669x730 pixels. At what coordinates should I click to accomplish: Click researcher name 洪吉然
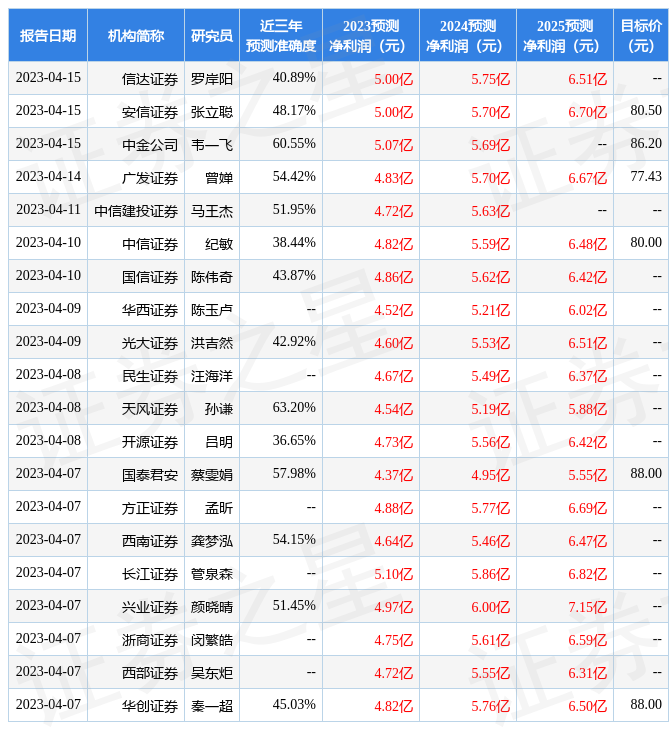tap(212, 343)
